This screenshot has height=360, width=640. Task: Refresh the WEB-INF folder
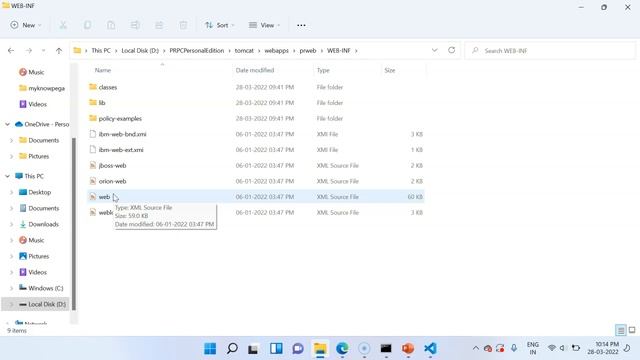[x=451, y=50]
